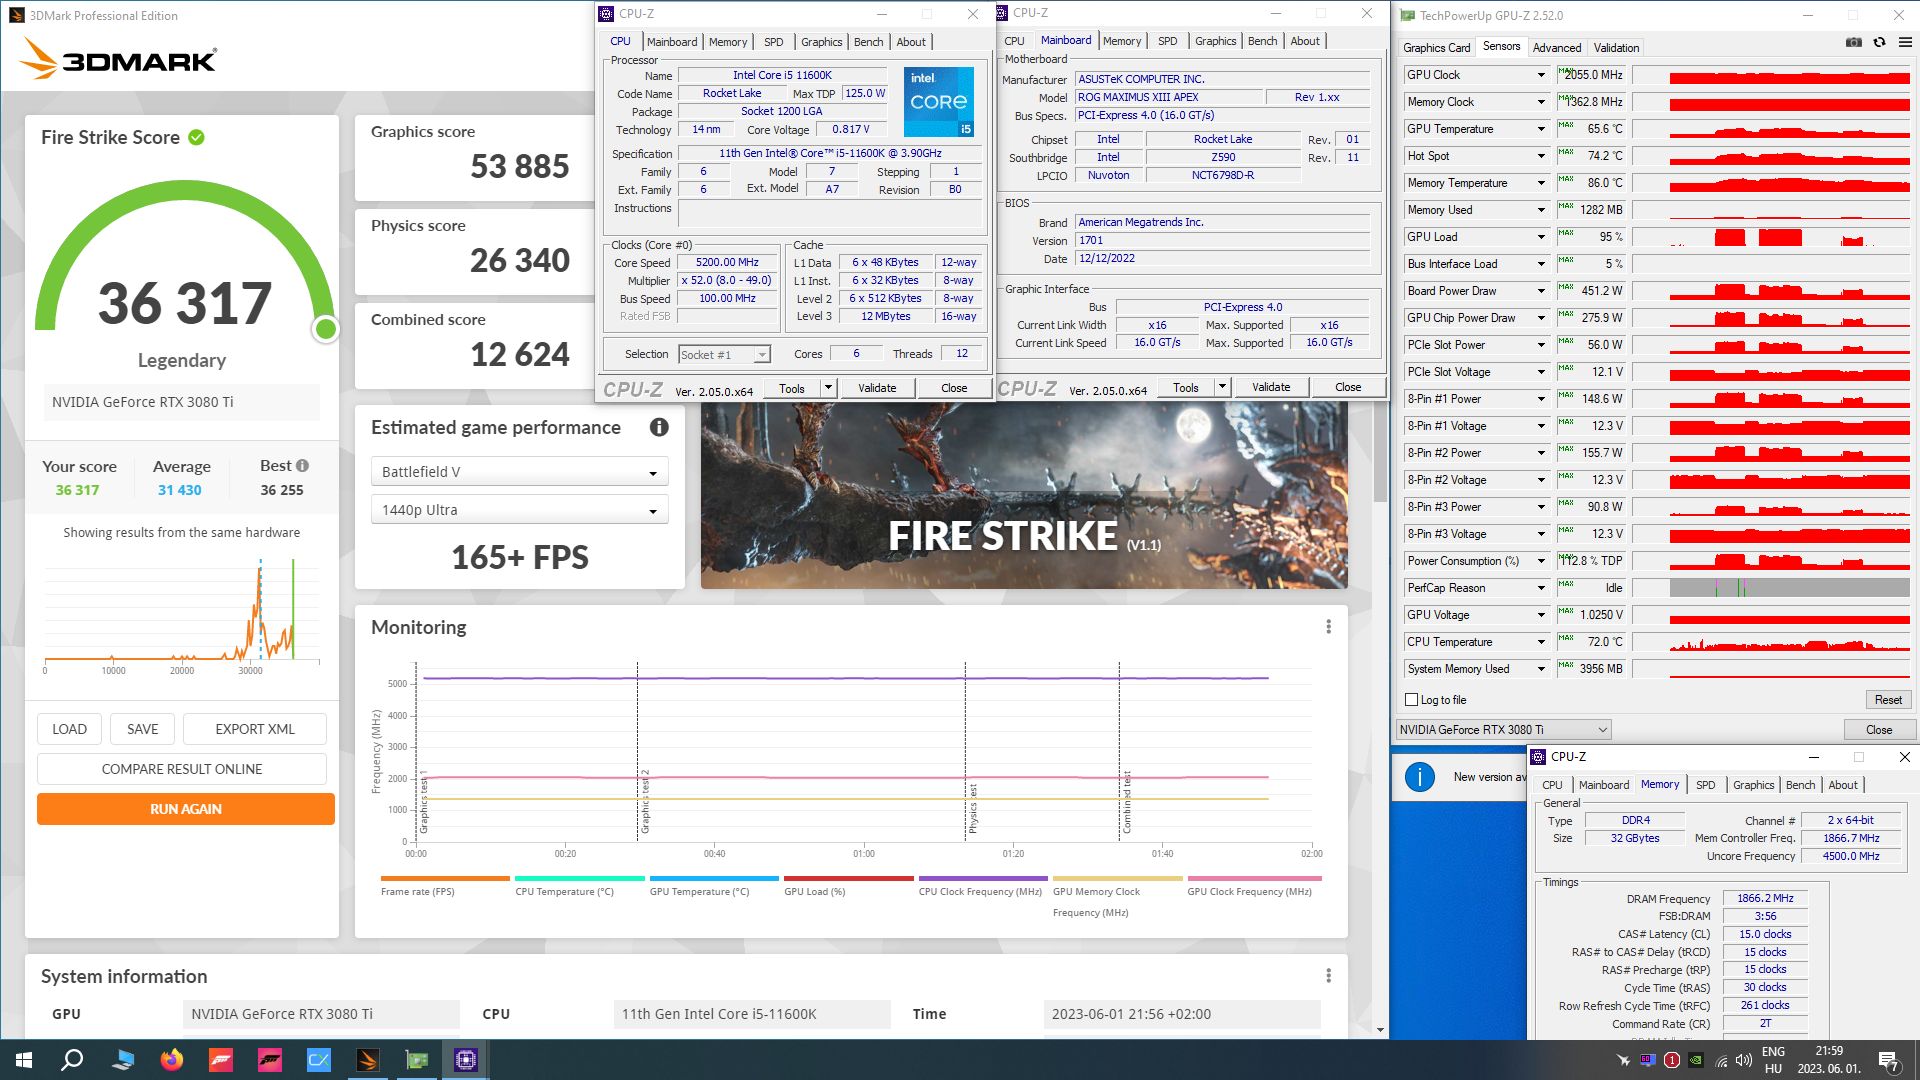Open the notification center icon
The width and height of the screenshot is (1920, 1080).
1888,1061
